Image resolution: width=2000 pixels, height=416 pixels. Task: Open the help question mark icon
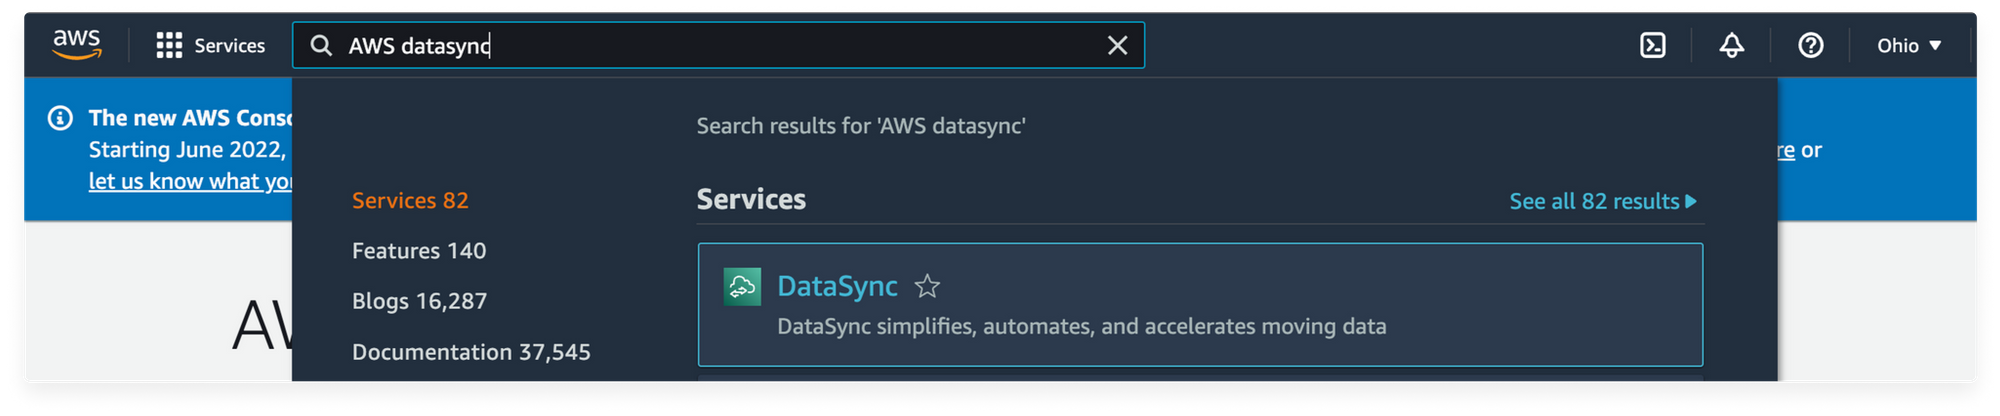pyautogui.click(x=1811, y=45)
